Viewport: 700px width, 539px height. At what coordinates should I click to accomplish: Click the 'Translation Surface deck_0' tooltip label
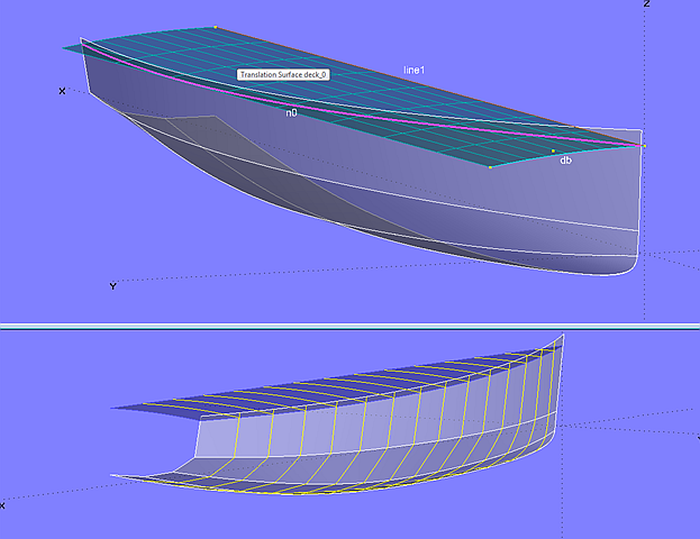(x=284, y=75)
